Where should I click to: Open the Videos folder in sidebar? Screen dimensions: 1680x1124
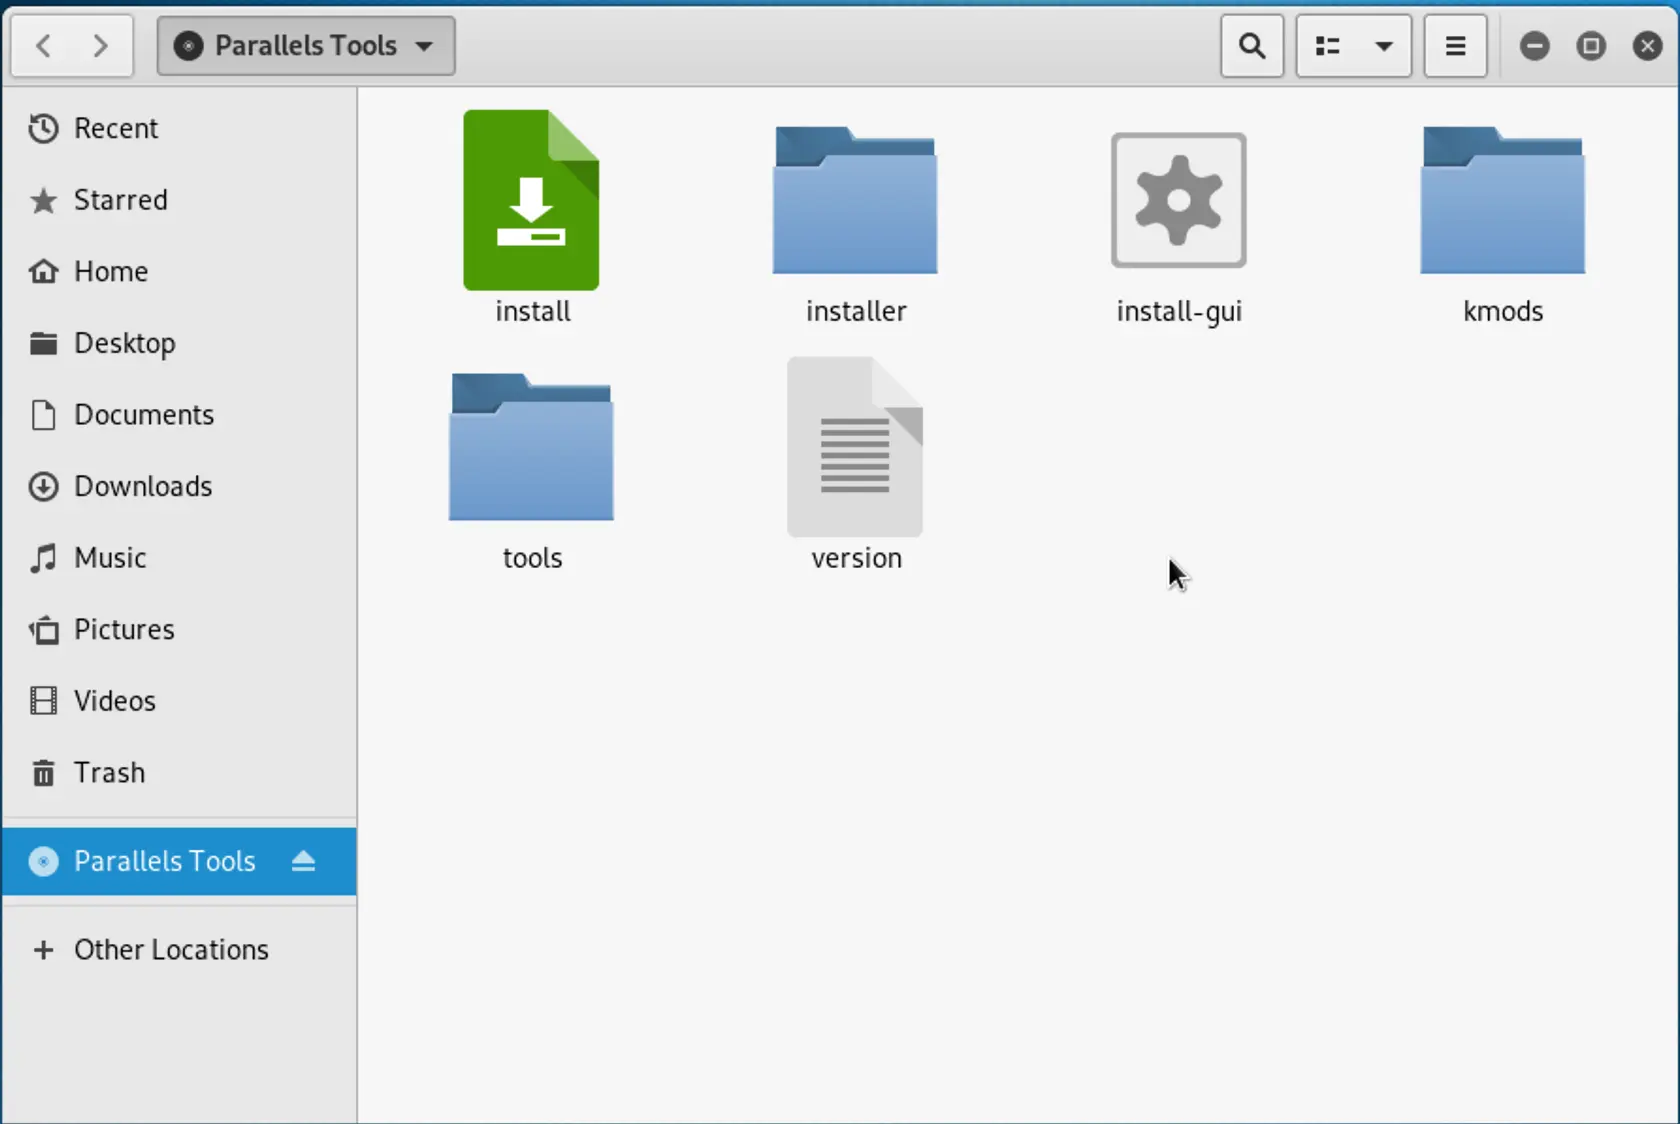point(179,700)
